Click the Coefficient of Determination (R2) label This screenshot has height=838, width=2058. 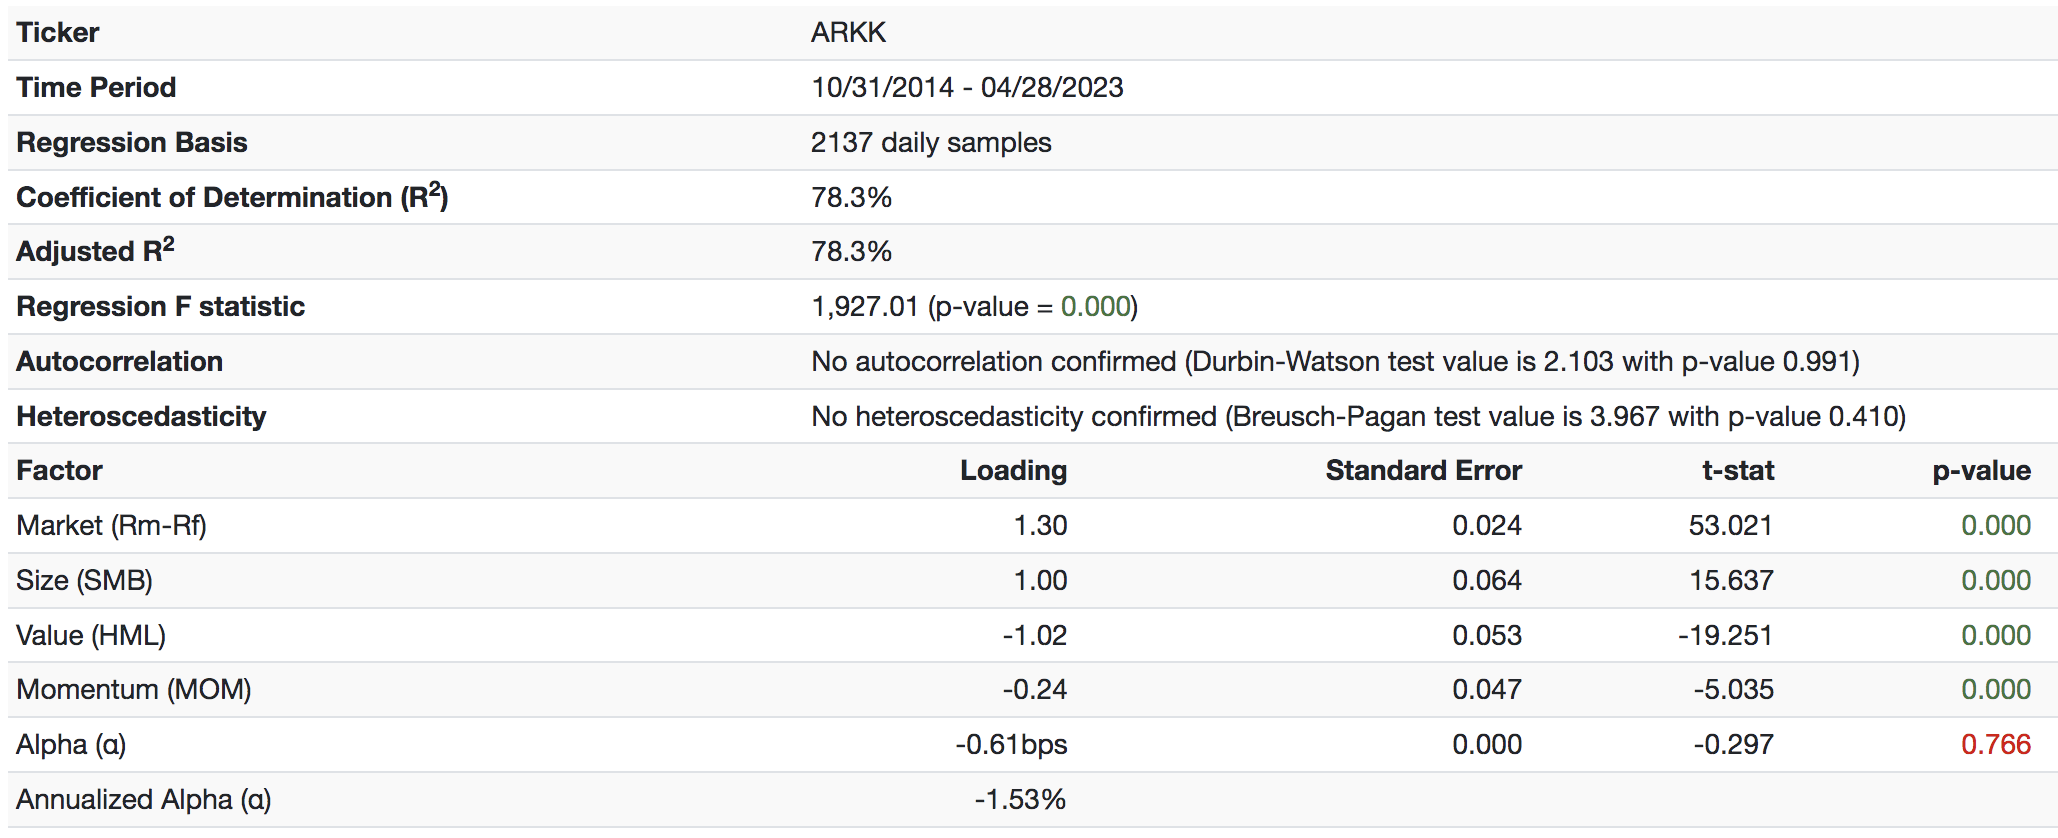point(232,196)
